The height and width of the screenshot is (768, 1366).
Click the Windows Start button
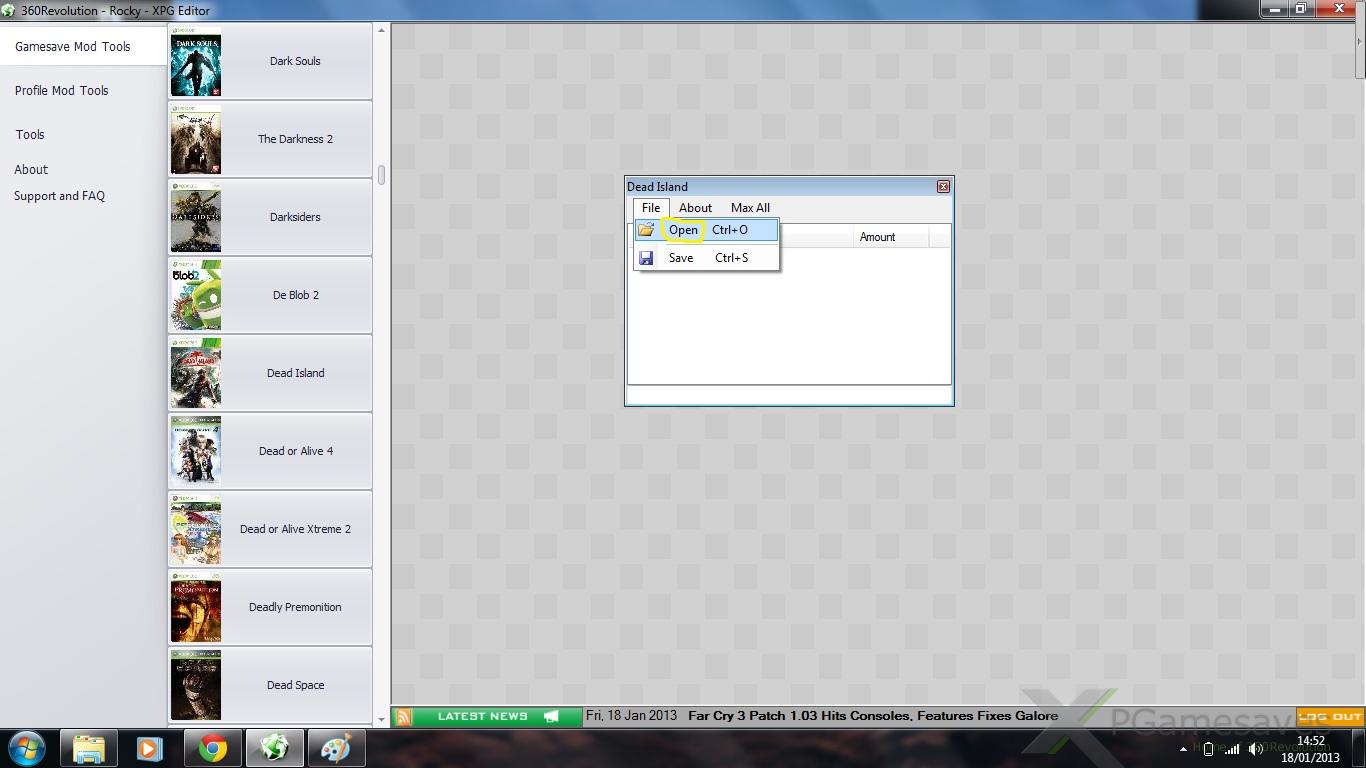(x=26, y=748)
